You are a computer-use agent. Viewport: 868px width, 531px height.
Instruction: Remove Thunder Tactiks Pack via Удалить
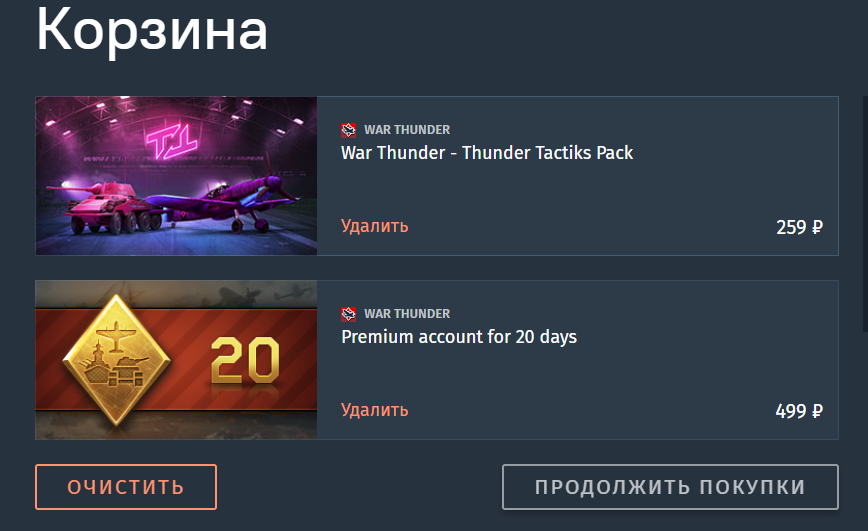click(x=375, y=226)
